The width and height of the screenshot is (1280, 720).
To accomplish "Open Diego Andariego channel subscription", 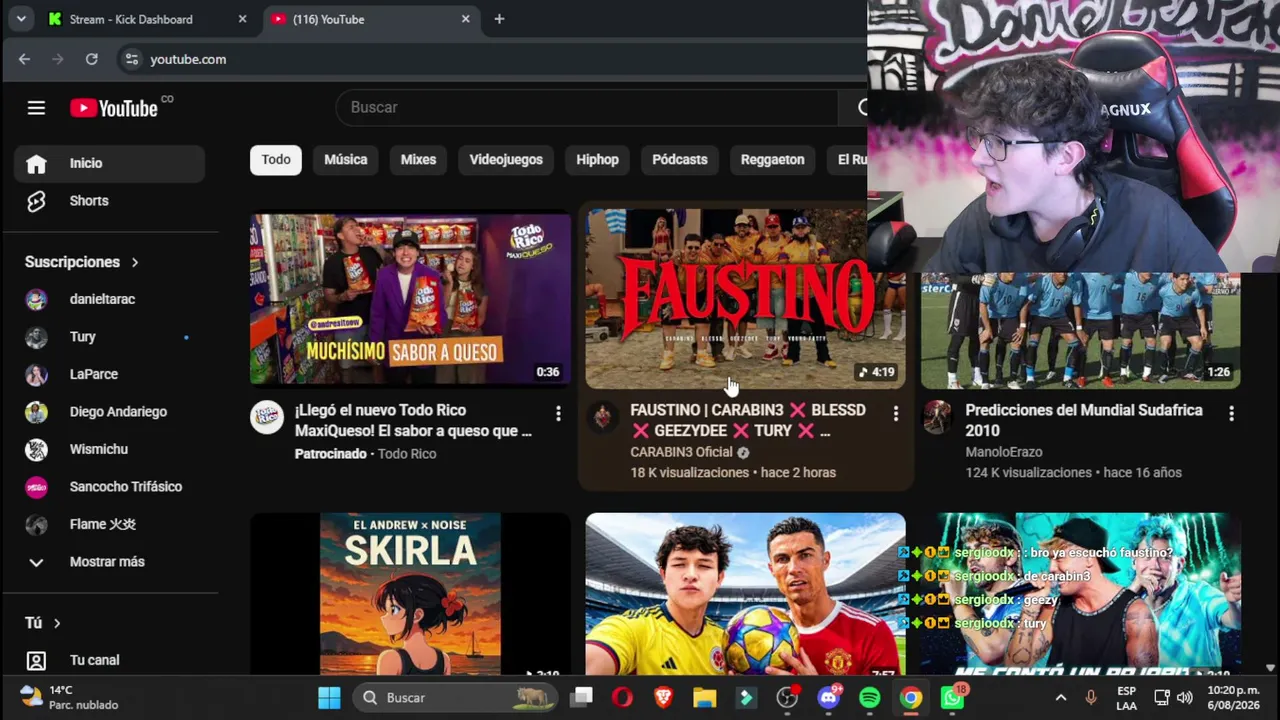I will (x=109, y=412).
